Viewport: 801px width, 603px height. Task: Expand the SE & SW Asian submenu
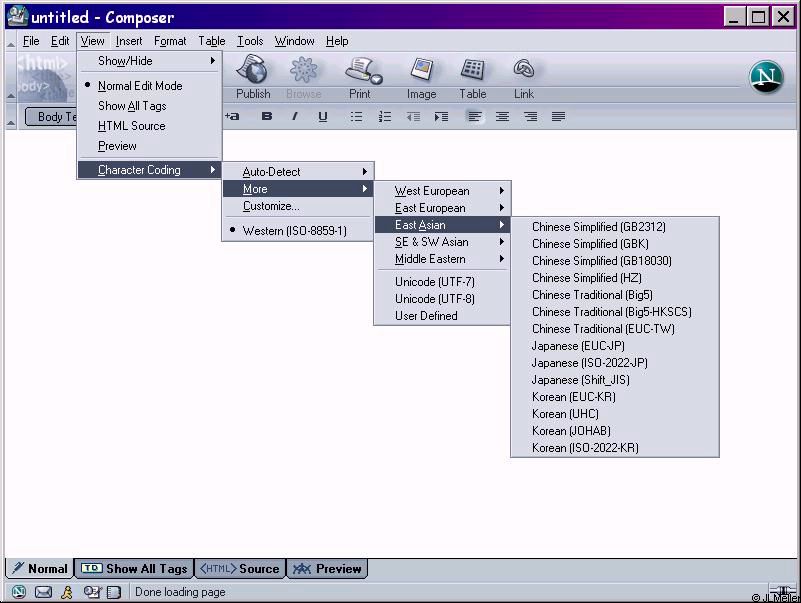[x=442, y=242]
